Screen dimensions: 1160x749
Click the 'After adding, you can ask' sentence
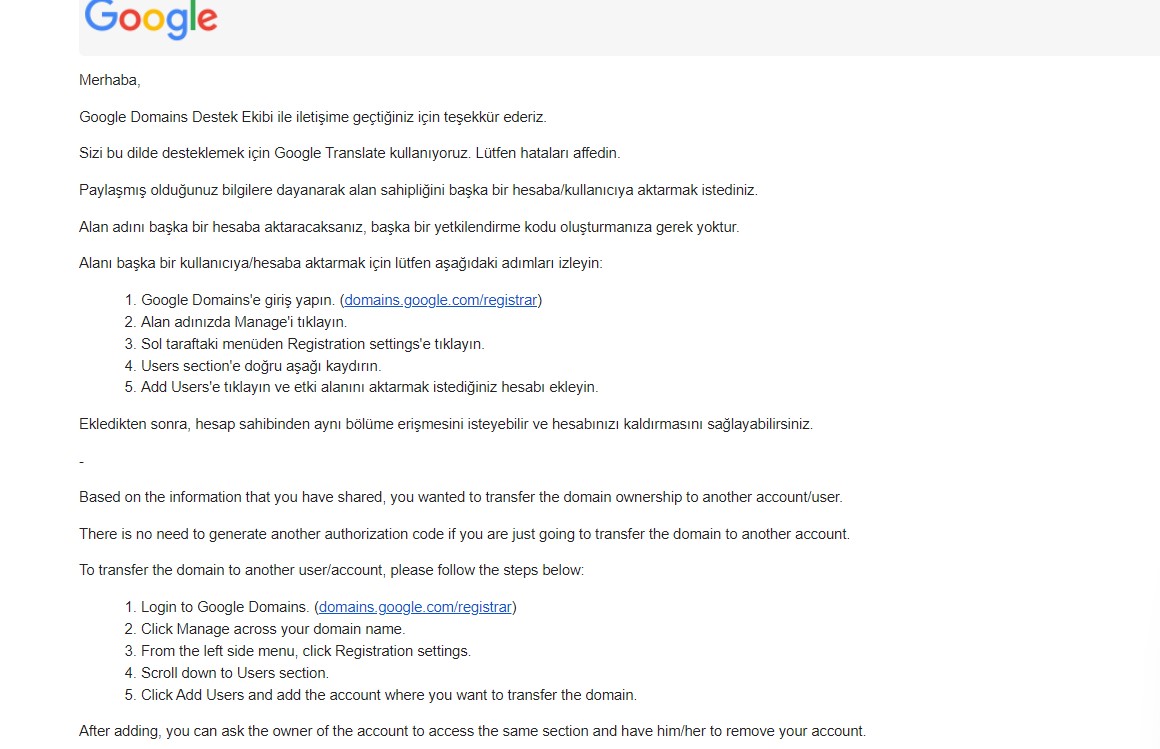pyautogui.click(x=473, y=731)
